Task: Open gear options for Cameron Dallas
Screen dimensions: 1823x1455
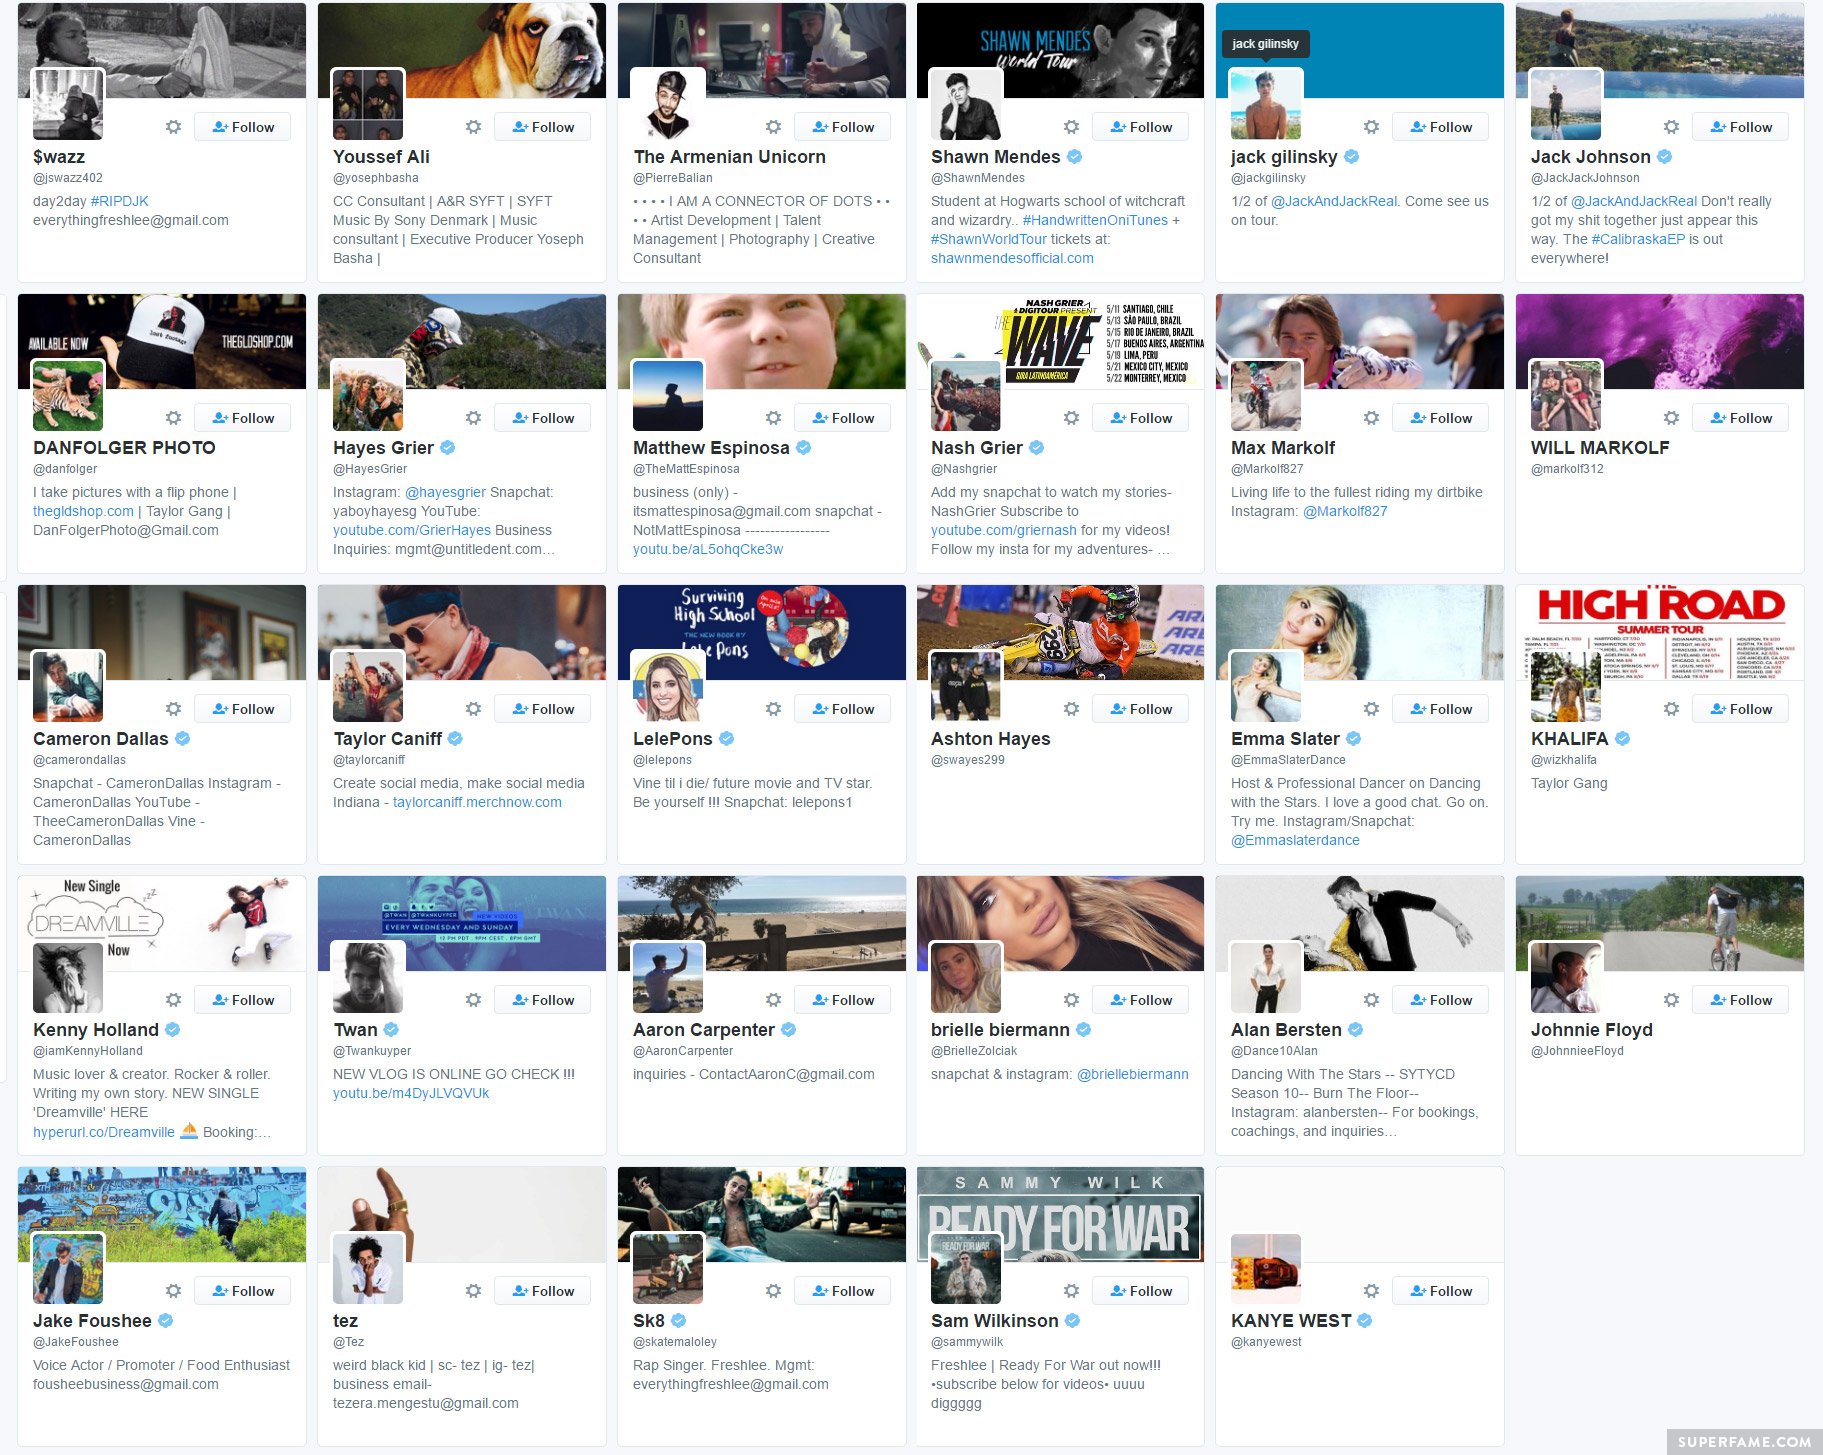Action: [x=173, y=709]
